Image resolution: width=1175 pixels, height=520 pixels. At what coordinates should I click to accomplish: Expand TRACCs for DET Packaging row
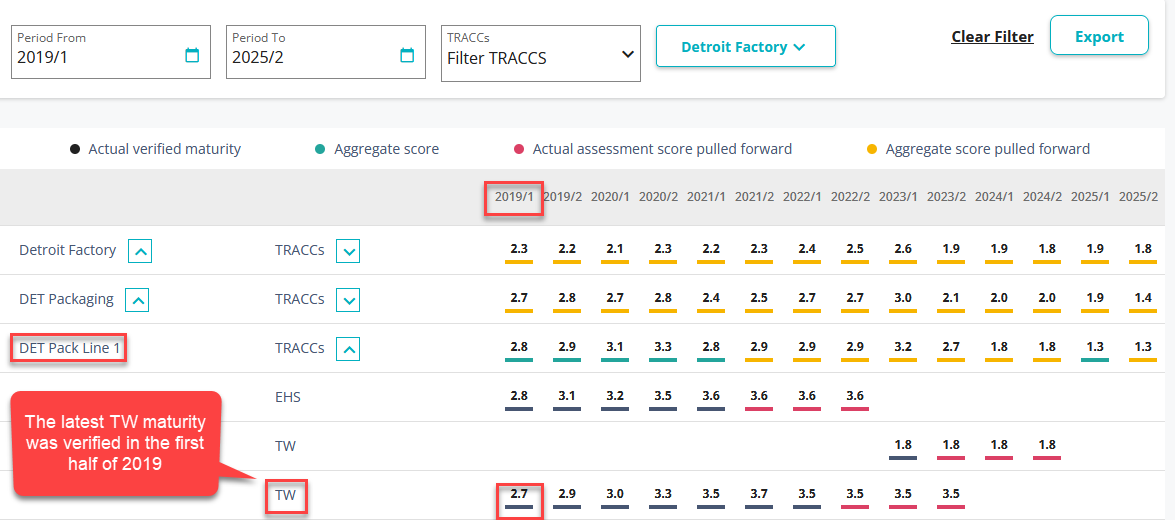tap(348, 300)
